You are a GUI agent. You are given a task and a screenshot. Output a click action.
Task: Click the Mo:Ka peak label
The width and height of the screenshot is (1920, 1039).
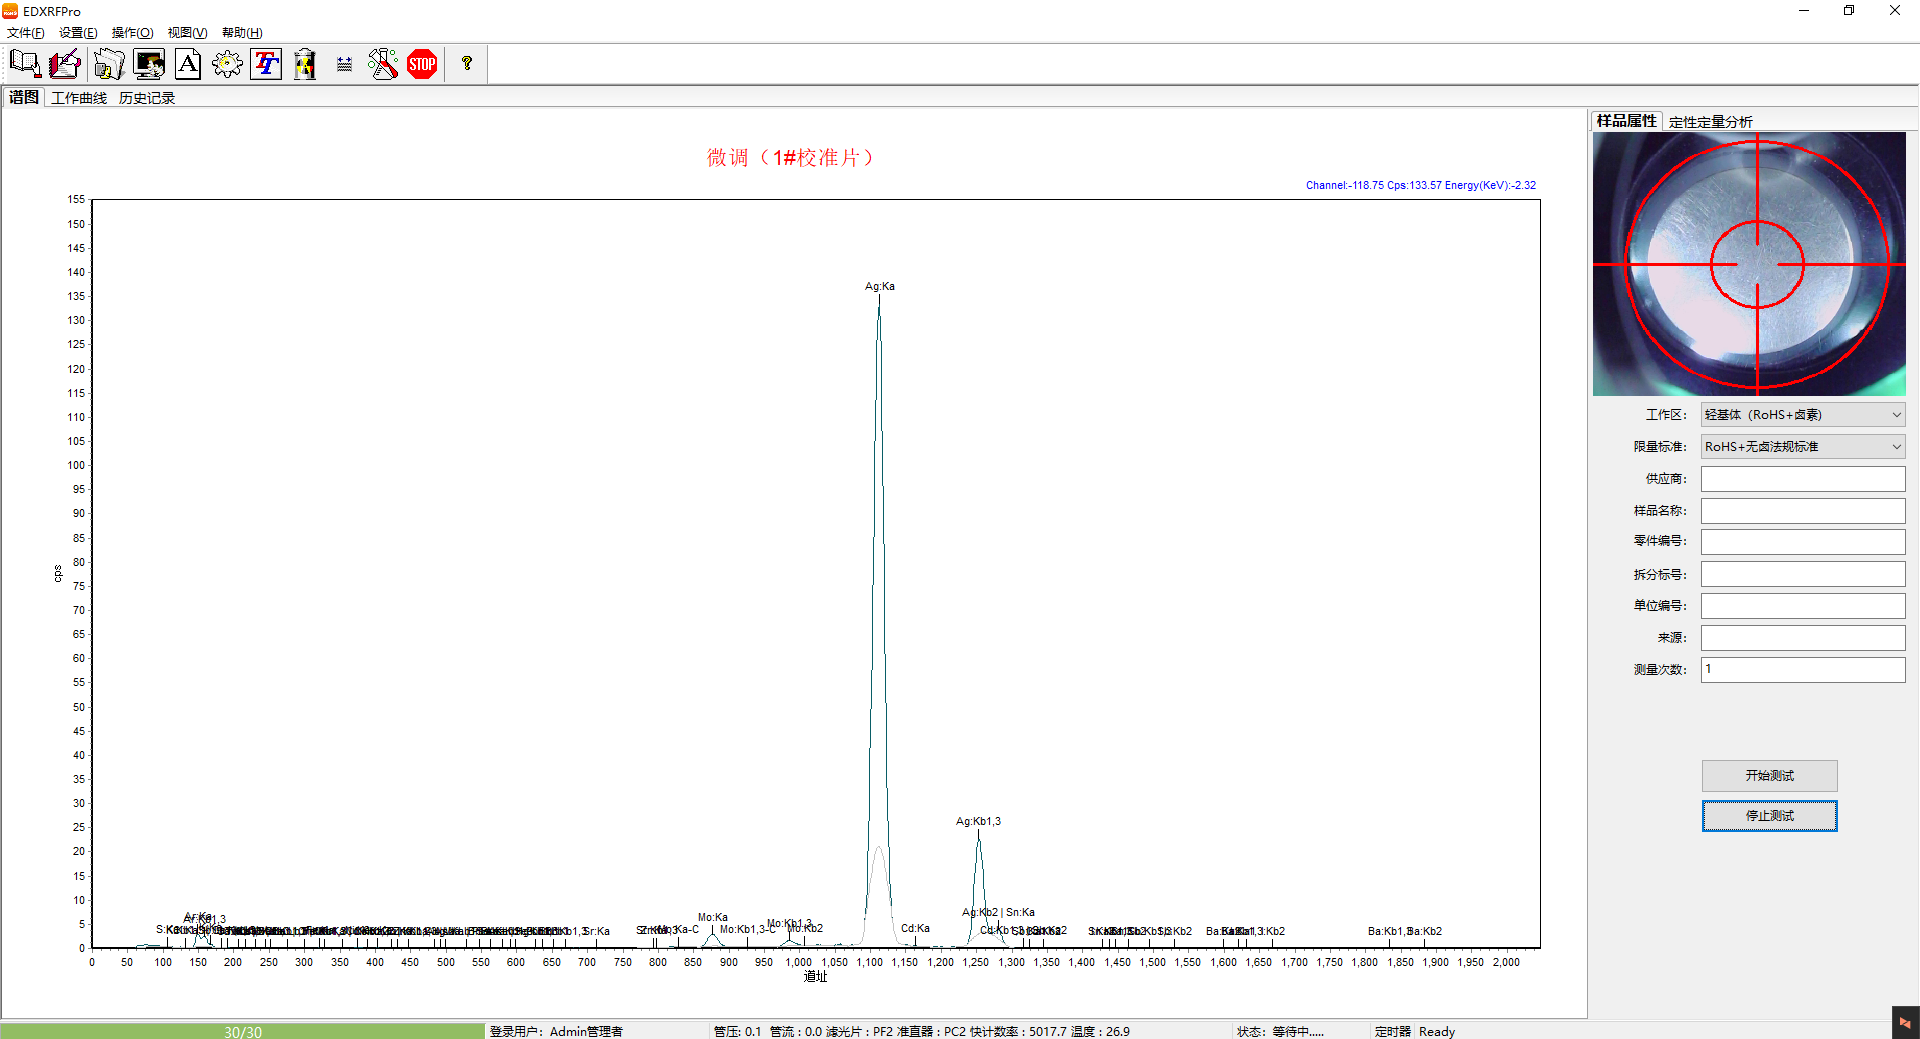tap(713, 918)
